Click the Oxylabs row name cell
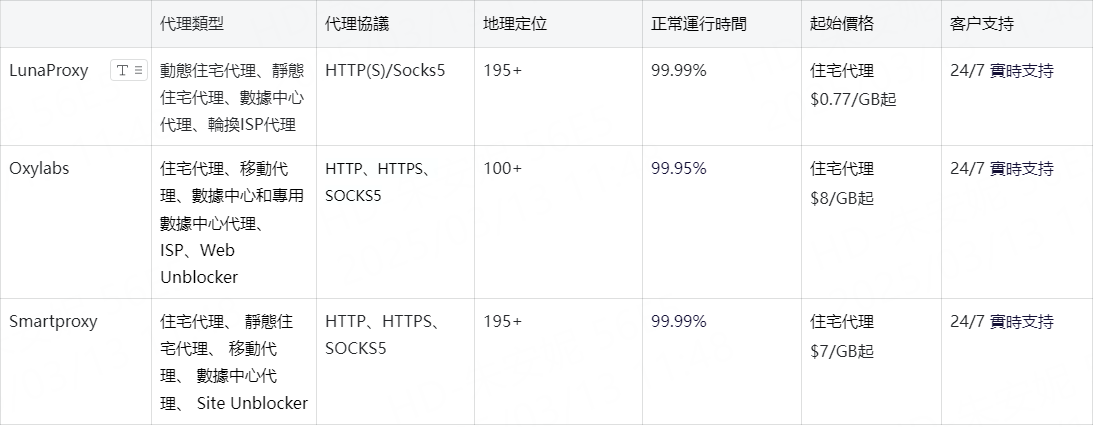Screen dimensions: 1093x427 pos(76,222)
